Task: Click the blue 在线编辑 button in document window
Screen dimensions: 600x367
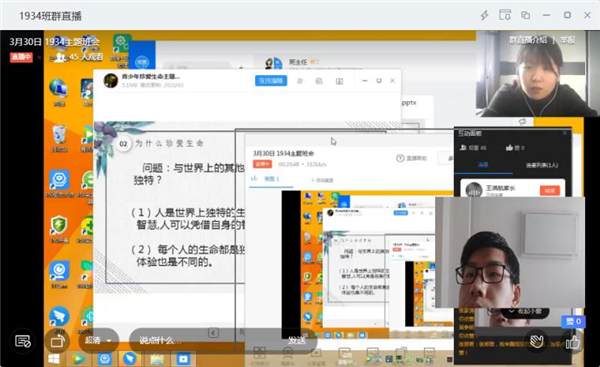Action: (x=271, y=81)
